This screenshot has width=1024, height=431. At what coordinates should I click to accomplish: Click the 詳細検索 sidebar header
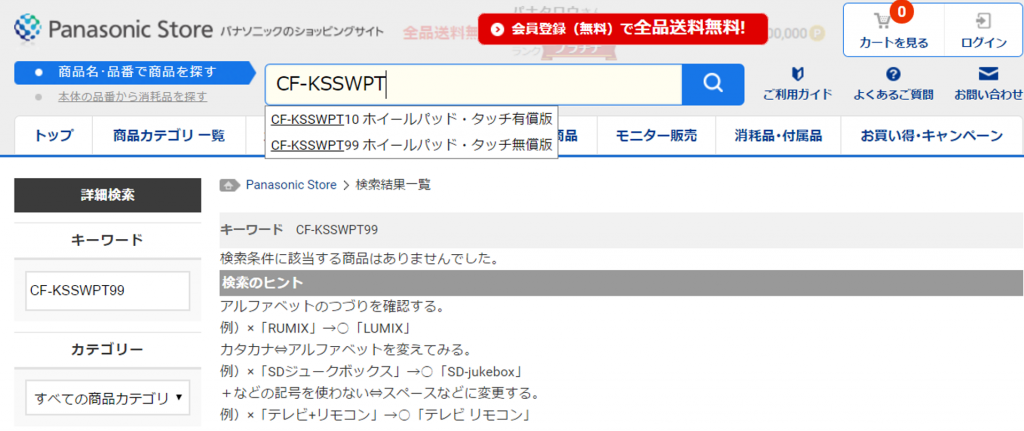pyautogui.click(x=108, y=195)
